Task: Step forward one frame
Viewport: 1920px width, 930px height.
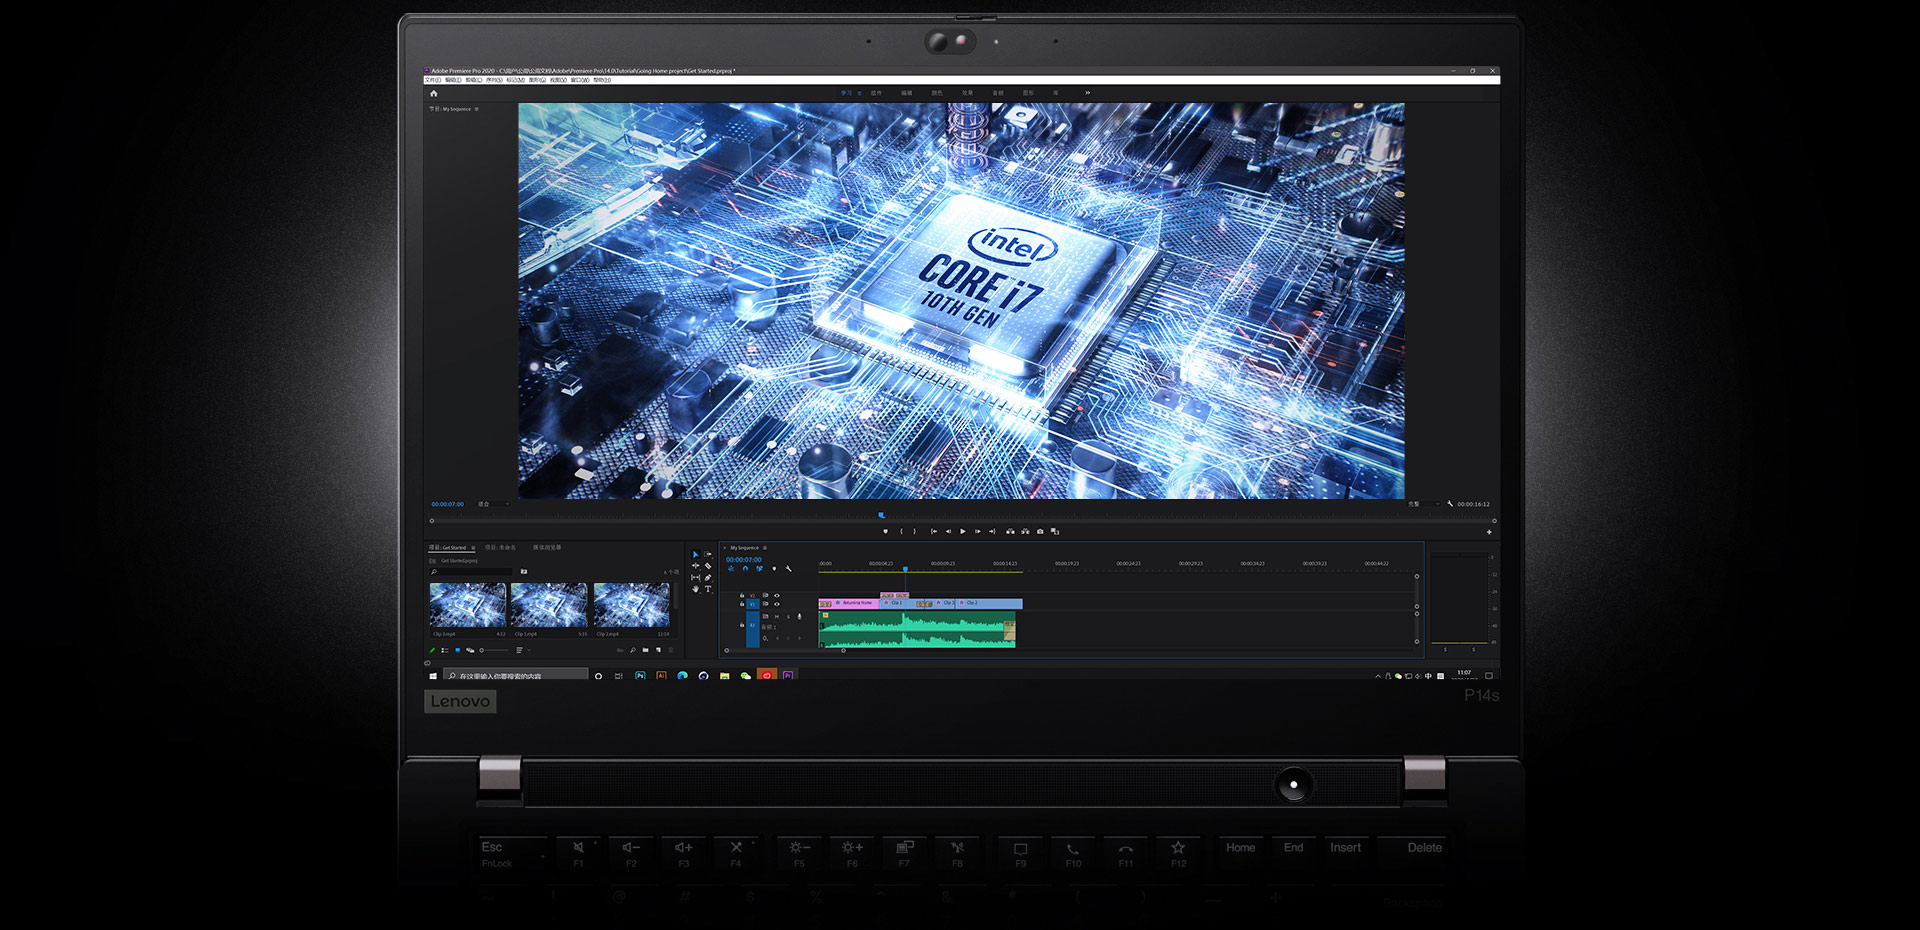Action: click(978, 531)
